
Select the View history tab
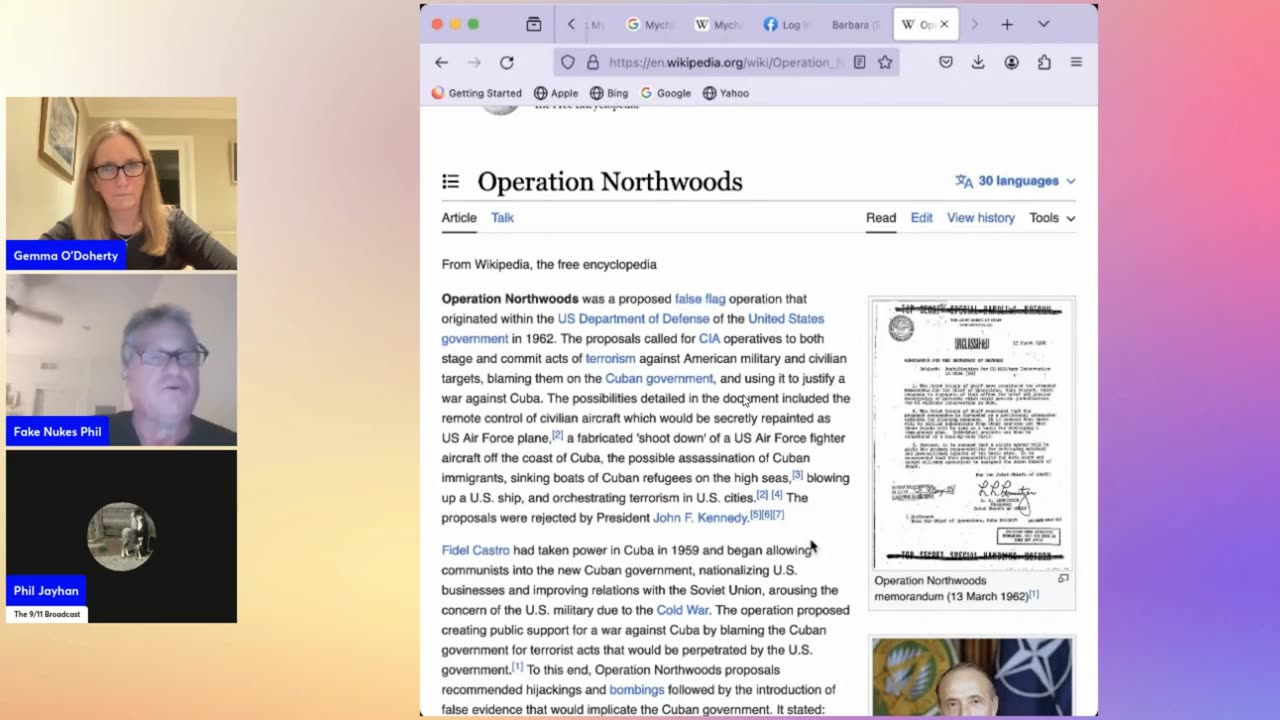980,218
